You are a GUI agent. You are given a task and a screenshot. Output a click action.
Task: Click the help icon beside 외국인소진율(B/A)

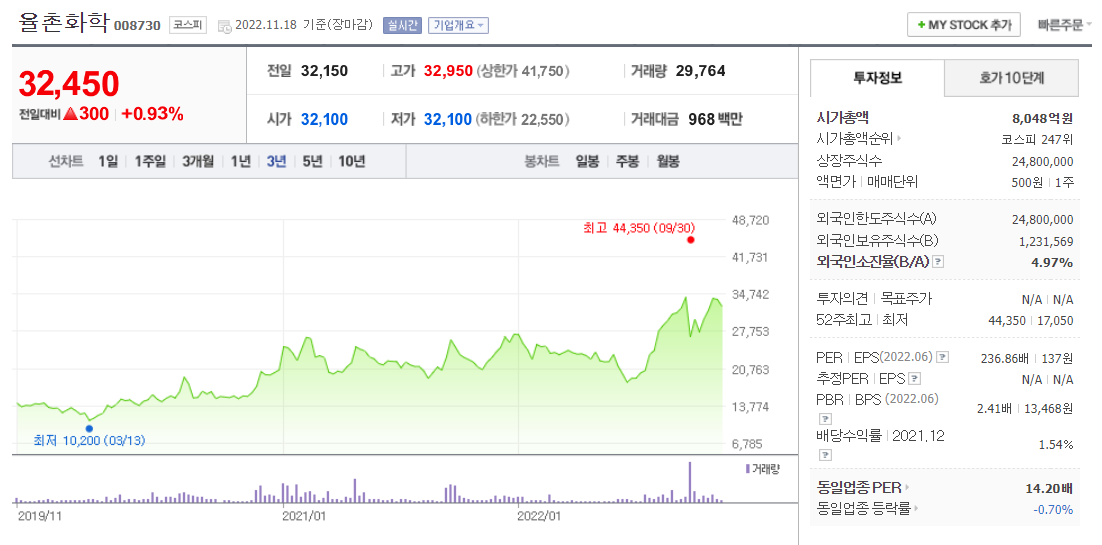pos(938,262)
